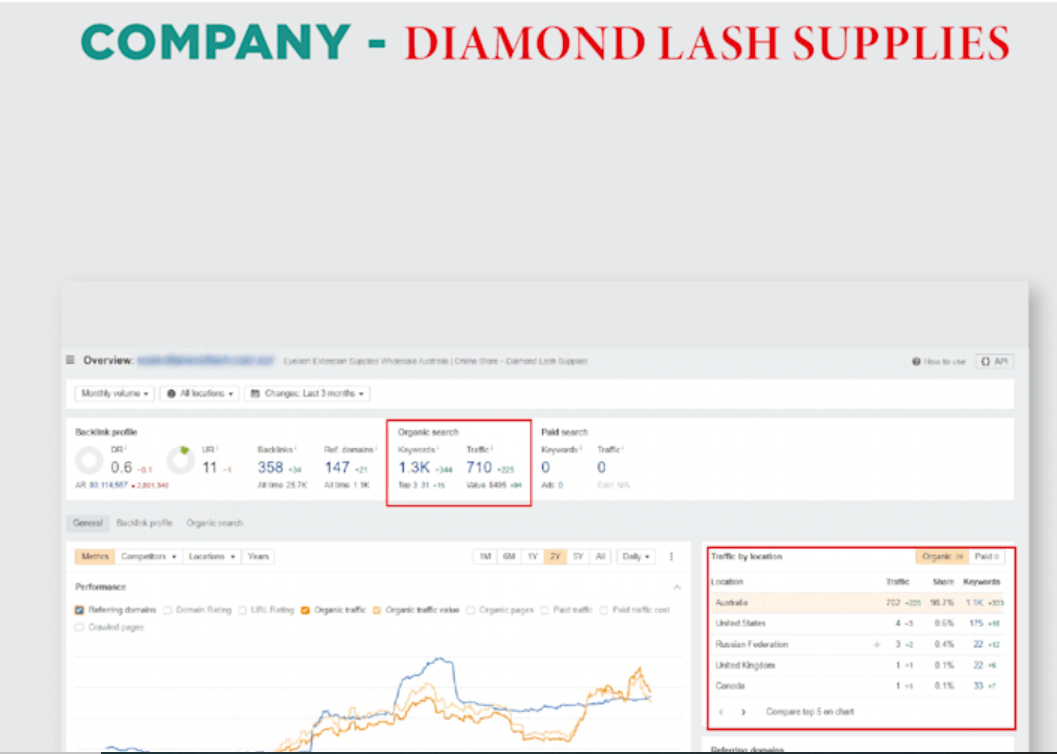Image resolution: width=1057 pixels, height=754 pixels.
Task: Open the Daily interval dropdown
Action: 636,557
